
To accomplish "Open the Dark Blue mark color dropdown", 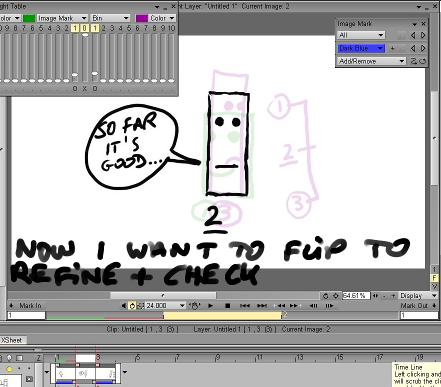I will [x=361, y=48].
